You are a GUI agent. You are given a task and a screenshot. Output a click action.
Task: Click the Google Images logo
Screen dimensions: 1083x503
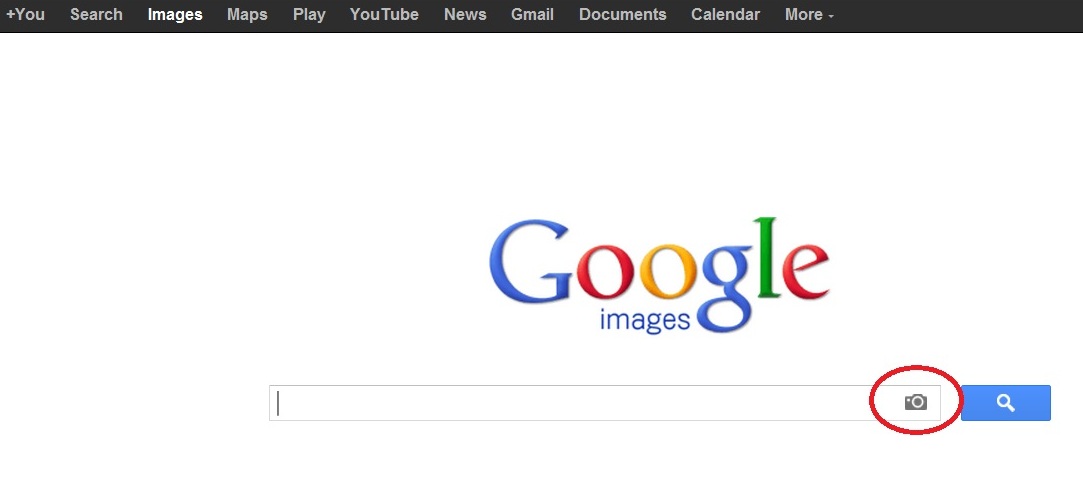click(x=659, y=273)
